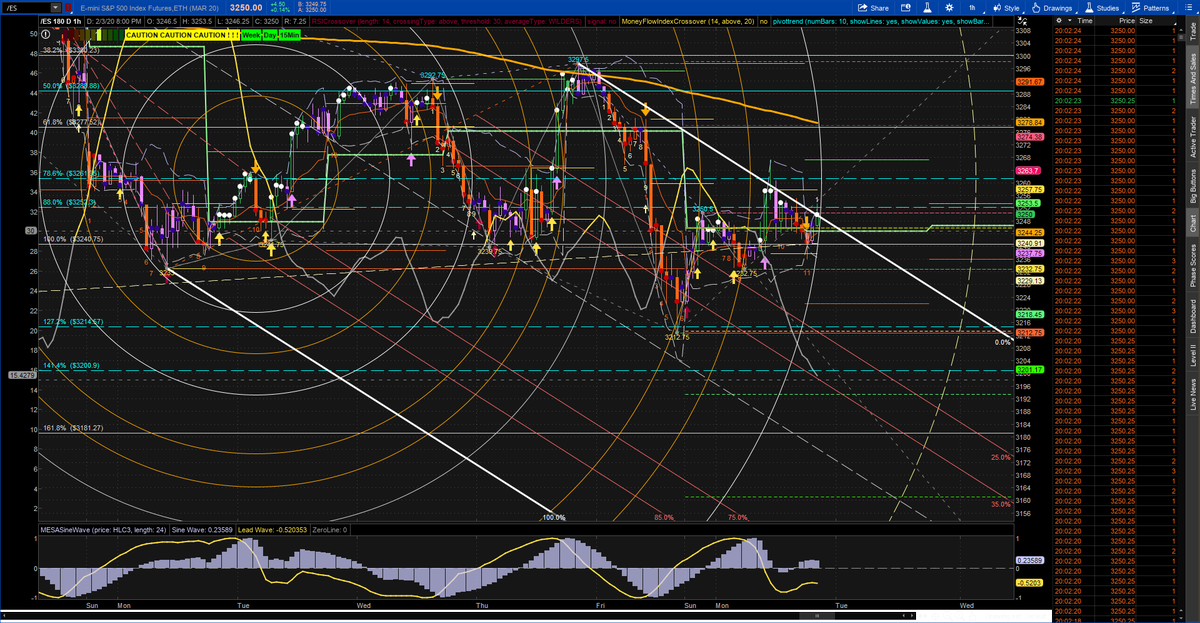Click the CAUTION CAUTION CAUTION label
This screenshot has height=623, width=1200.
click(182, 34)
